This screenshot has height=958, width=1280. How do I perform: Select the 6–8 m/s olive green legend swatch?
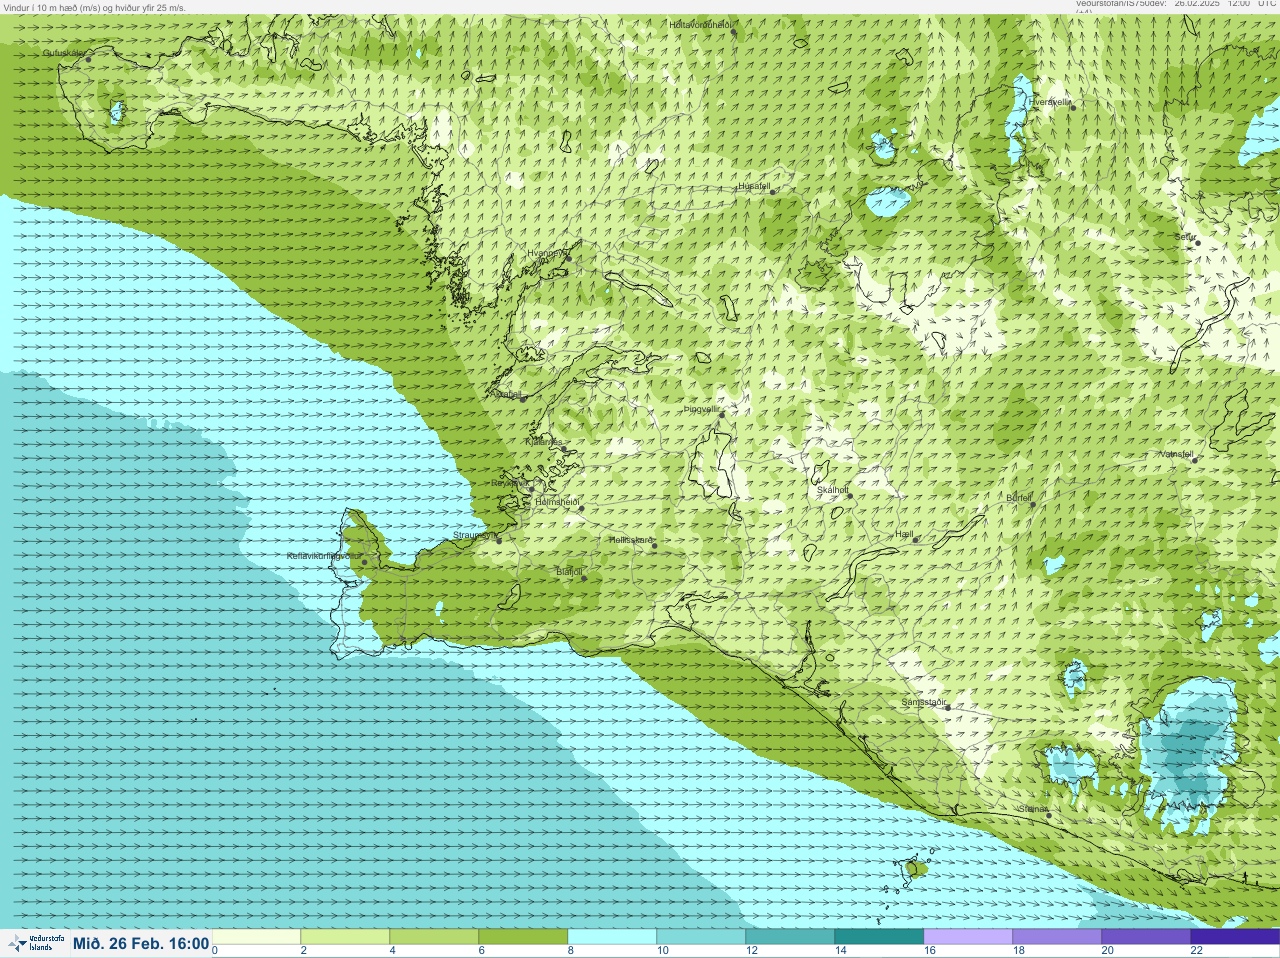tap(523, 937)
